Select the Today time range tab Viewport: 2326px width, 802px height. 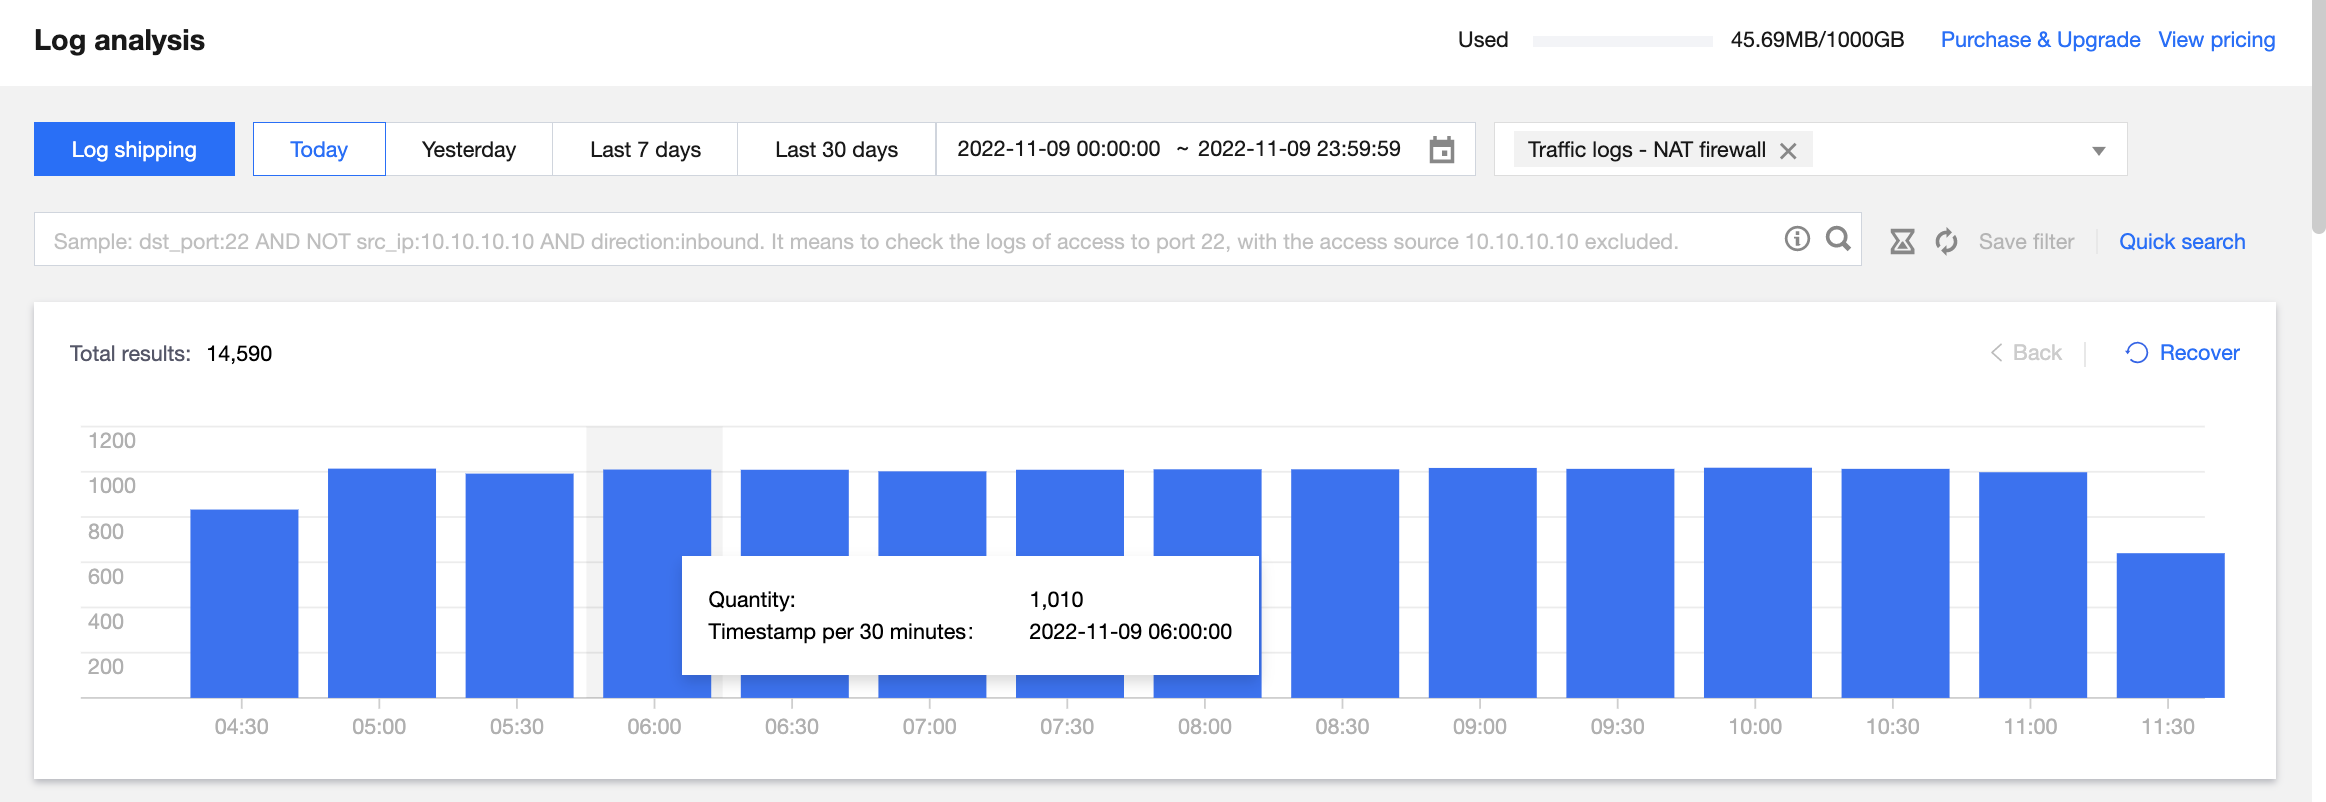pyautogui.click(x=319, y=149)
